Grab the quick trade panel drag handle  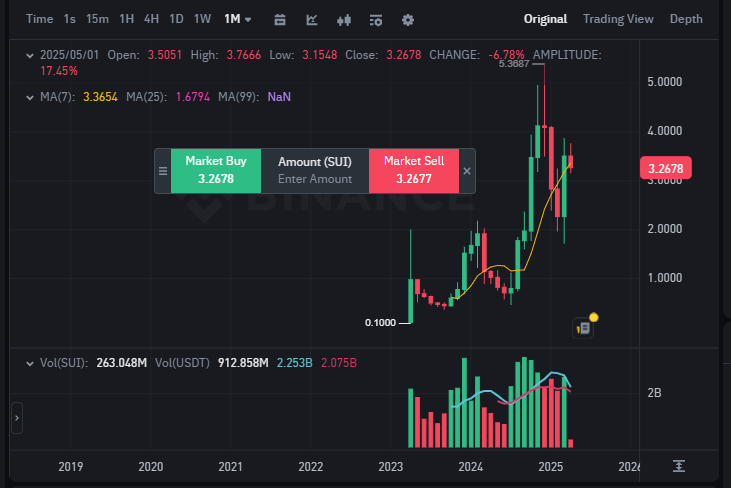163,171
